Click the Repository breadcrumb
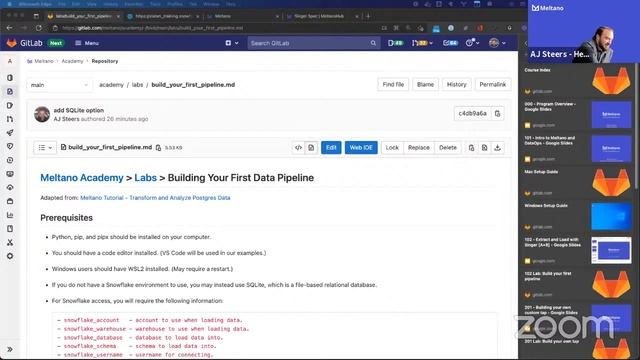 pyautogui.click(x=105, y=61)
